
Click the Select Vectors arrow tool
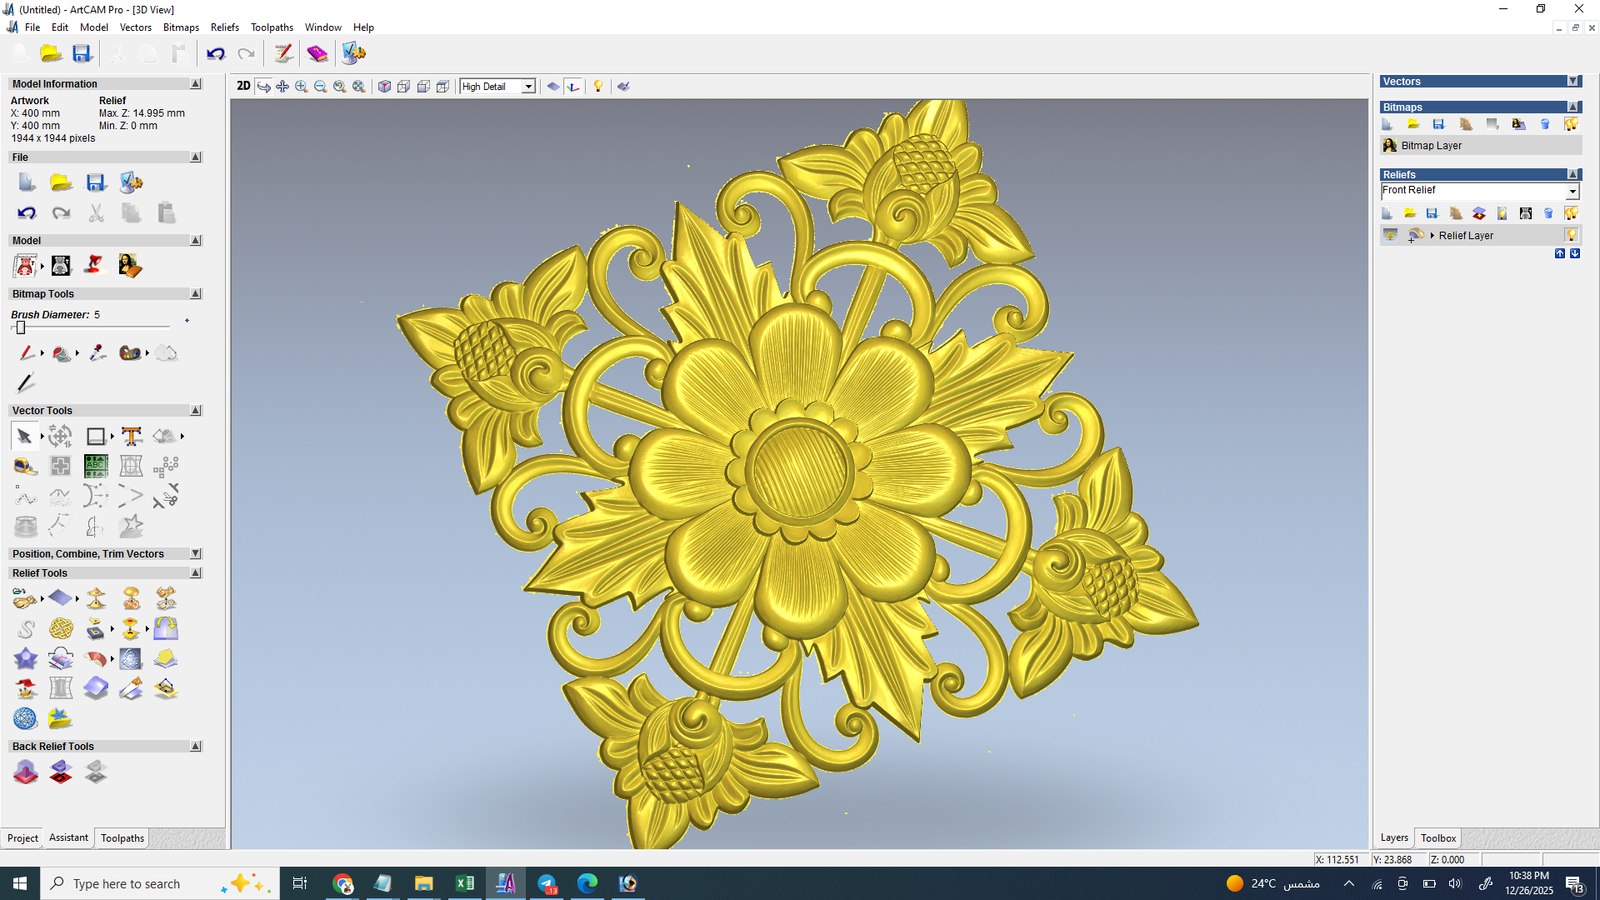pos(24,437)
